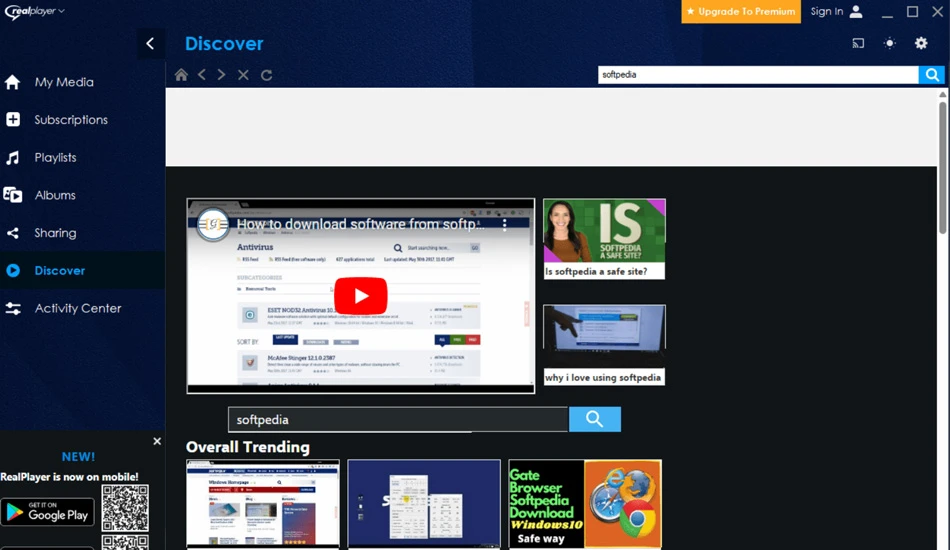Select the Subscriptions plus icon
950x550 pixels.
tap(13, 119)
